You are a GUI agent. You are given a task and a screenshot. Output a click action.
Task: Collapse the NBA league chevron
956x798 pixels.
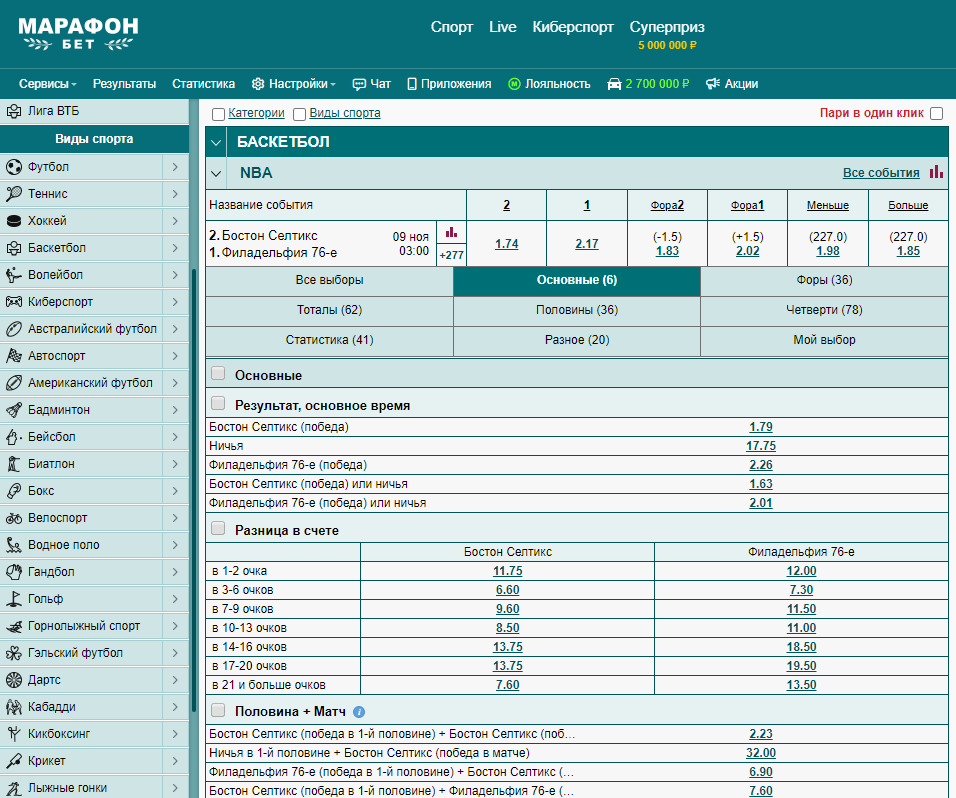(x=216, y=174)
